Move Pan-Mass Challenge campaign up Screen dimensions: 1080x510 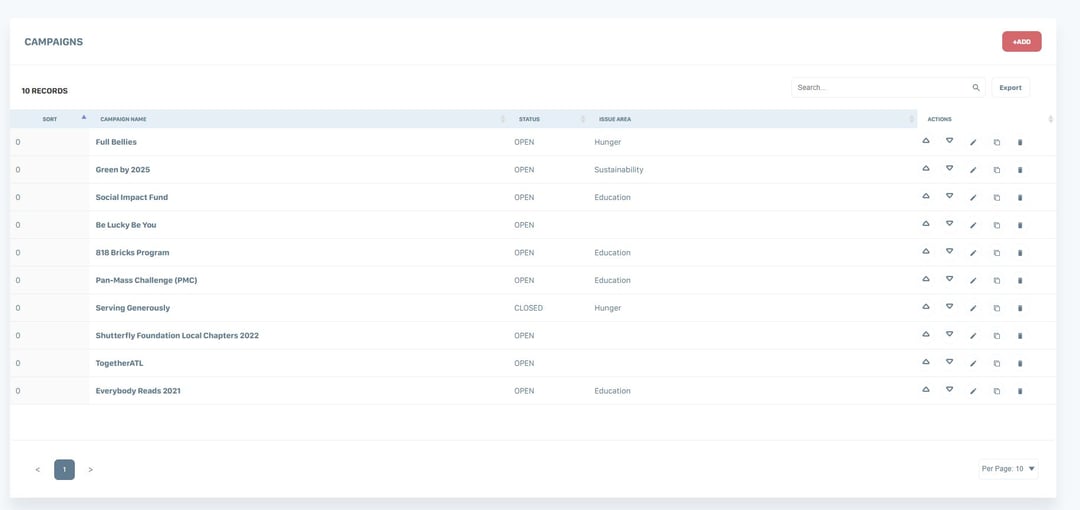coord(926,280)
